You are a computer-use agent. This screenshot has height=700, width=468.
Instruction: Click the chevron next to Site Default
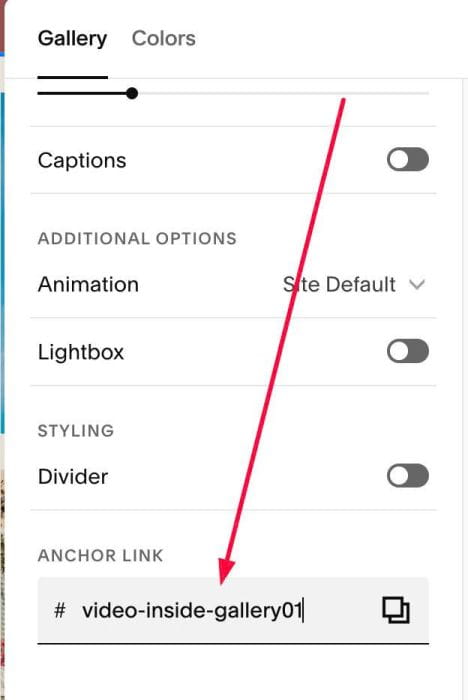tap(417, 284)
